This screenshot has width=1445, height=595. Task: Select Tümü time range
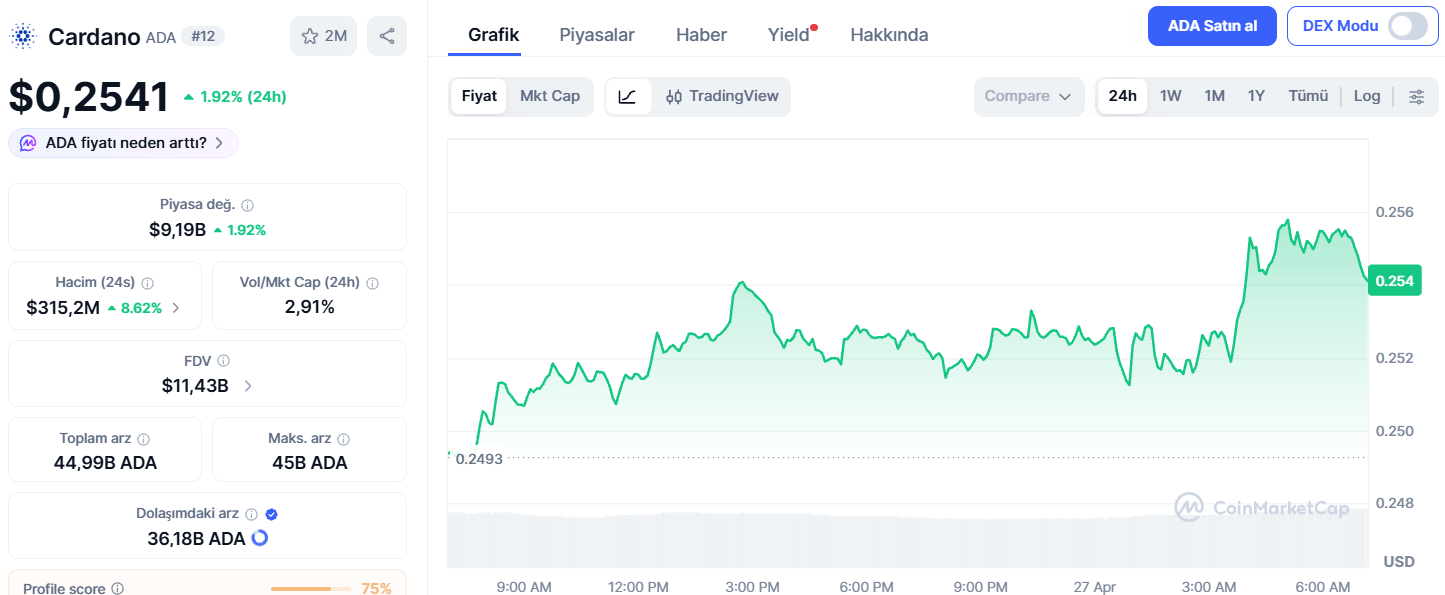point(1308,97)
